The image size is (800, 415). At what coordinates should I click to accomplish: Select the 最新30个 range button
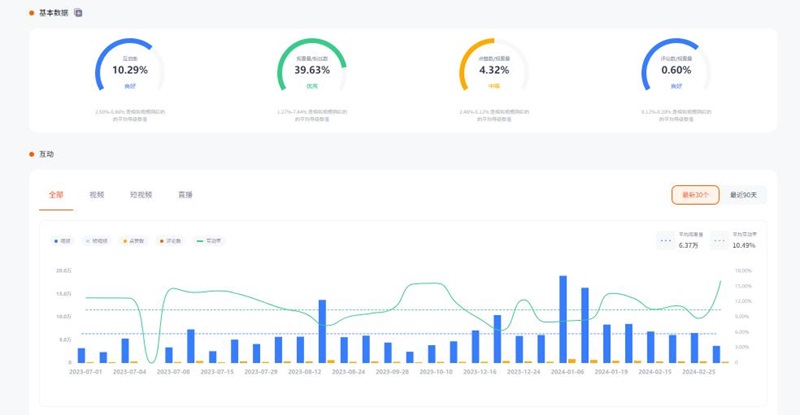coord(695,195)
